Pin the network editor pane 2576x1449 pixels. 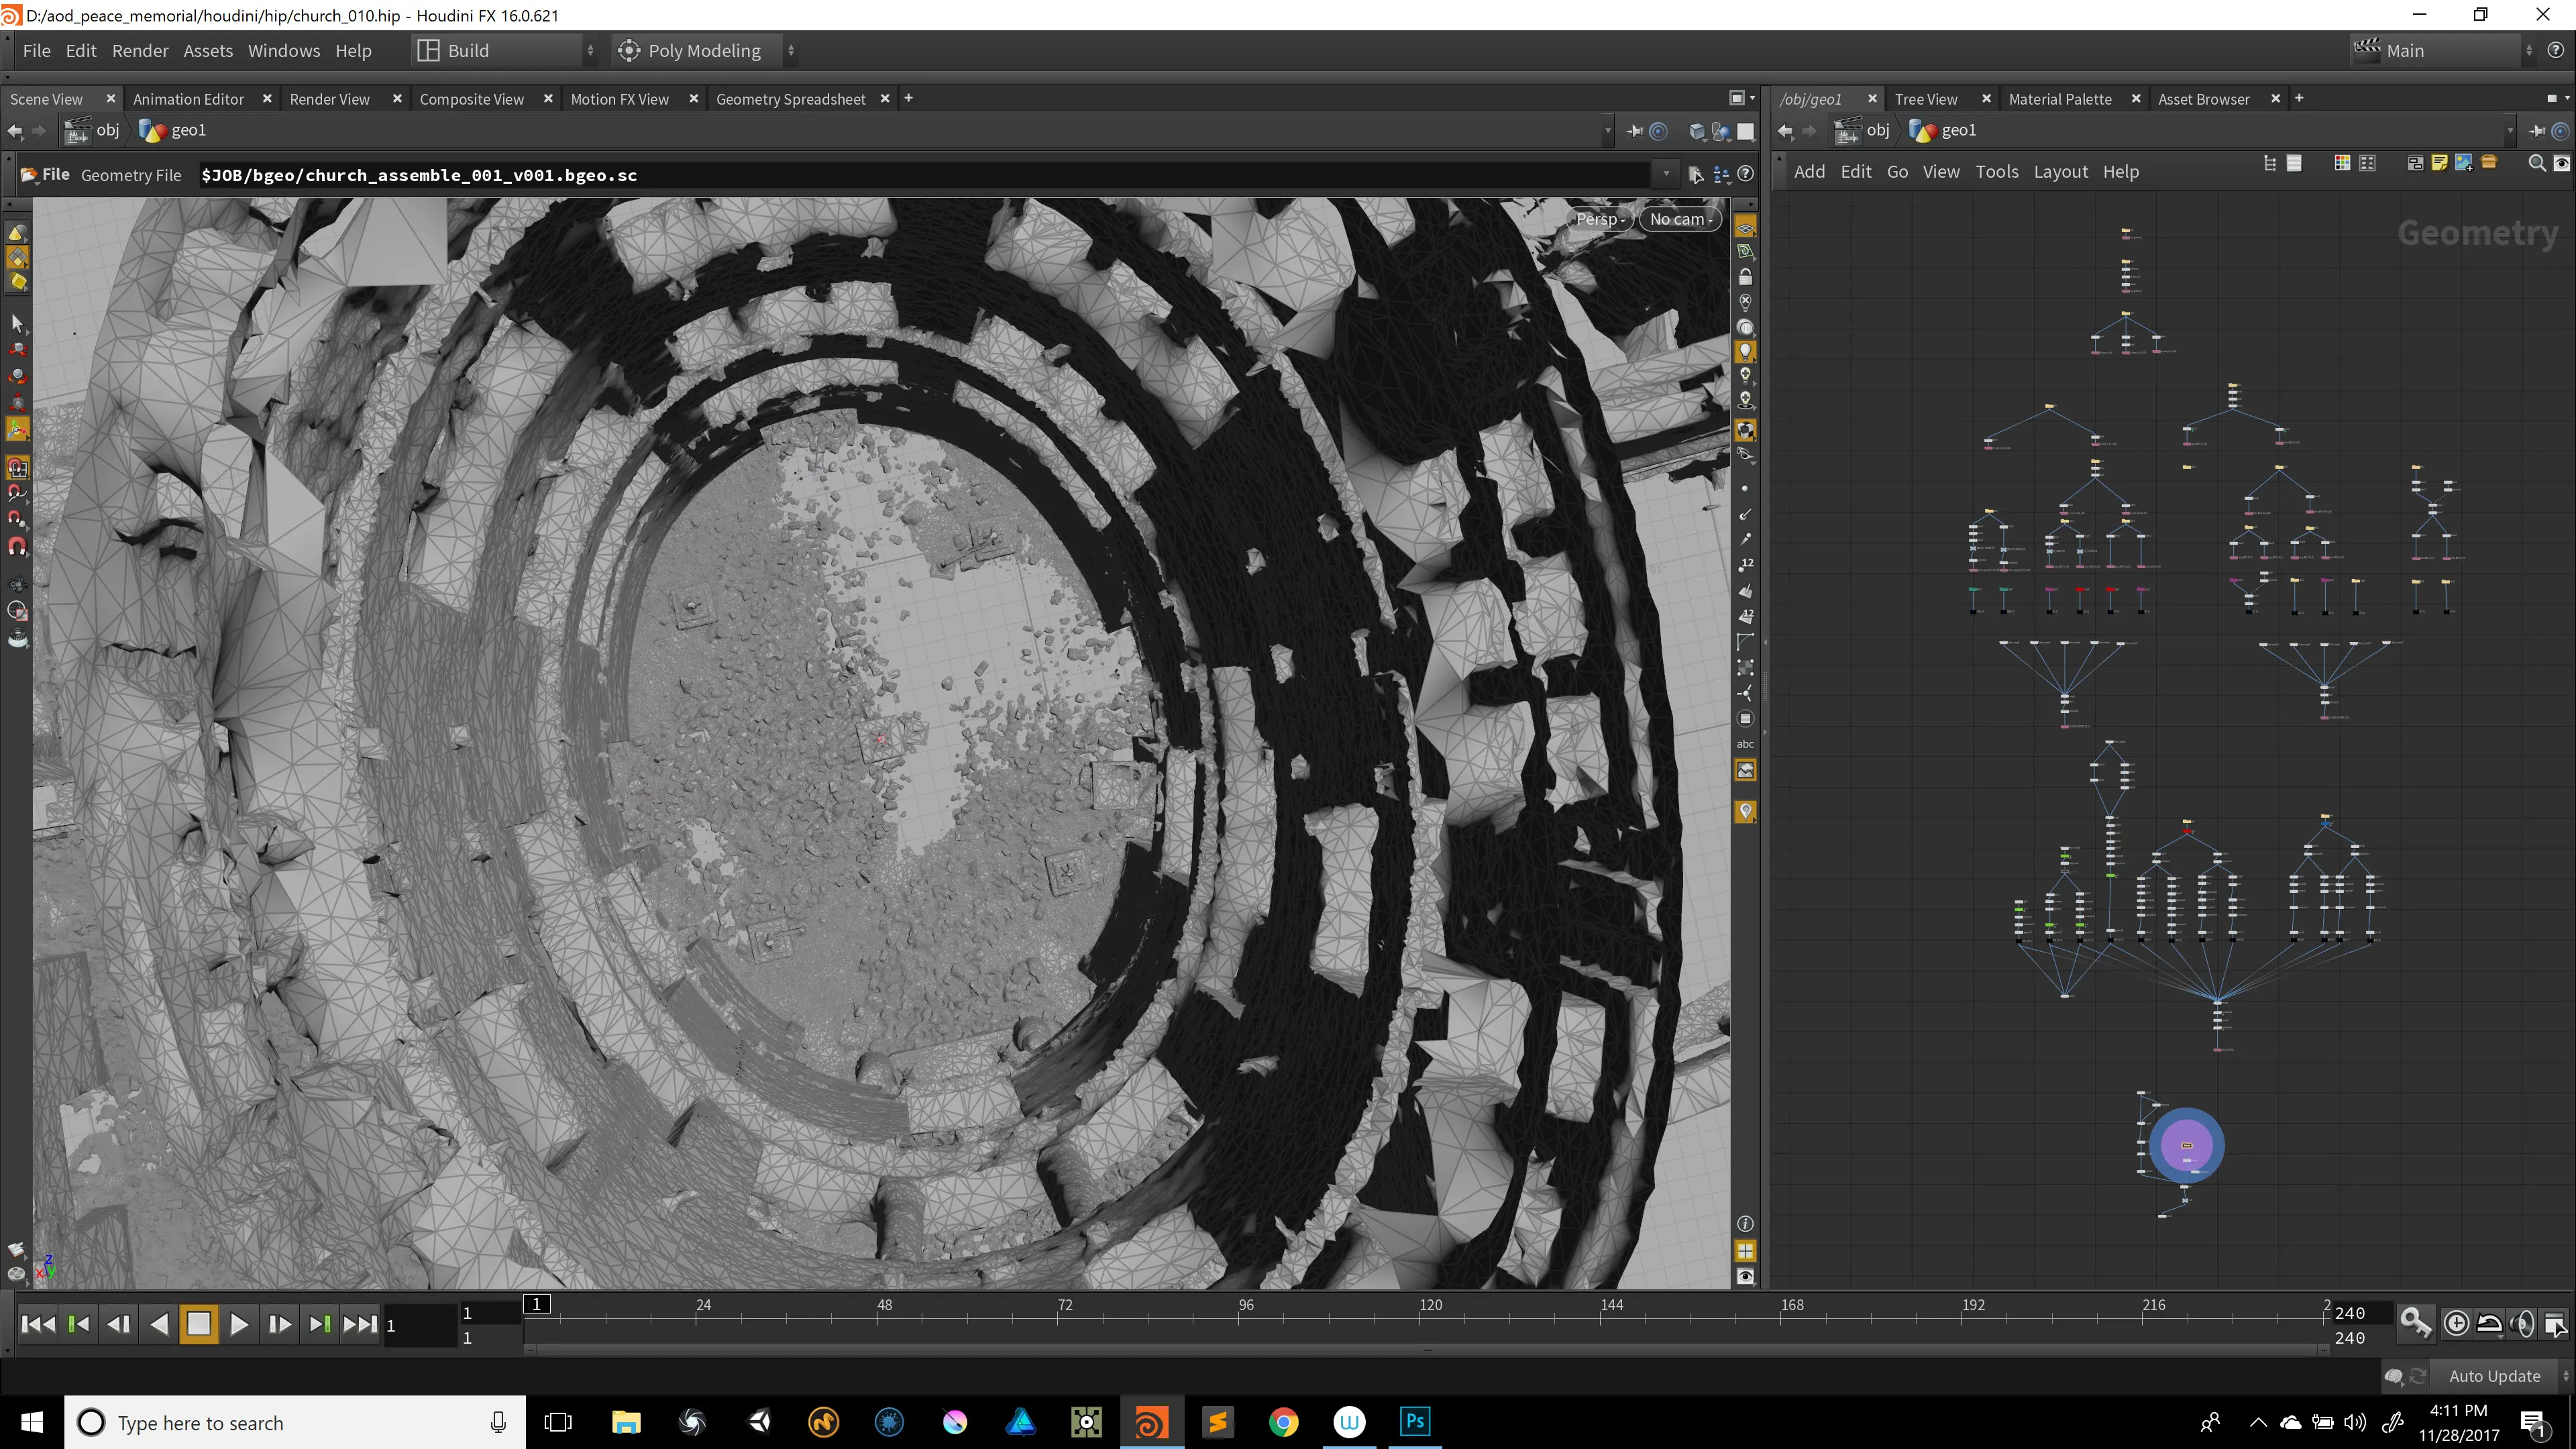tap(2537, 131)
